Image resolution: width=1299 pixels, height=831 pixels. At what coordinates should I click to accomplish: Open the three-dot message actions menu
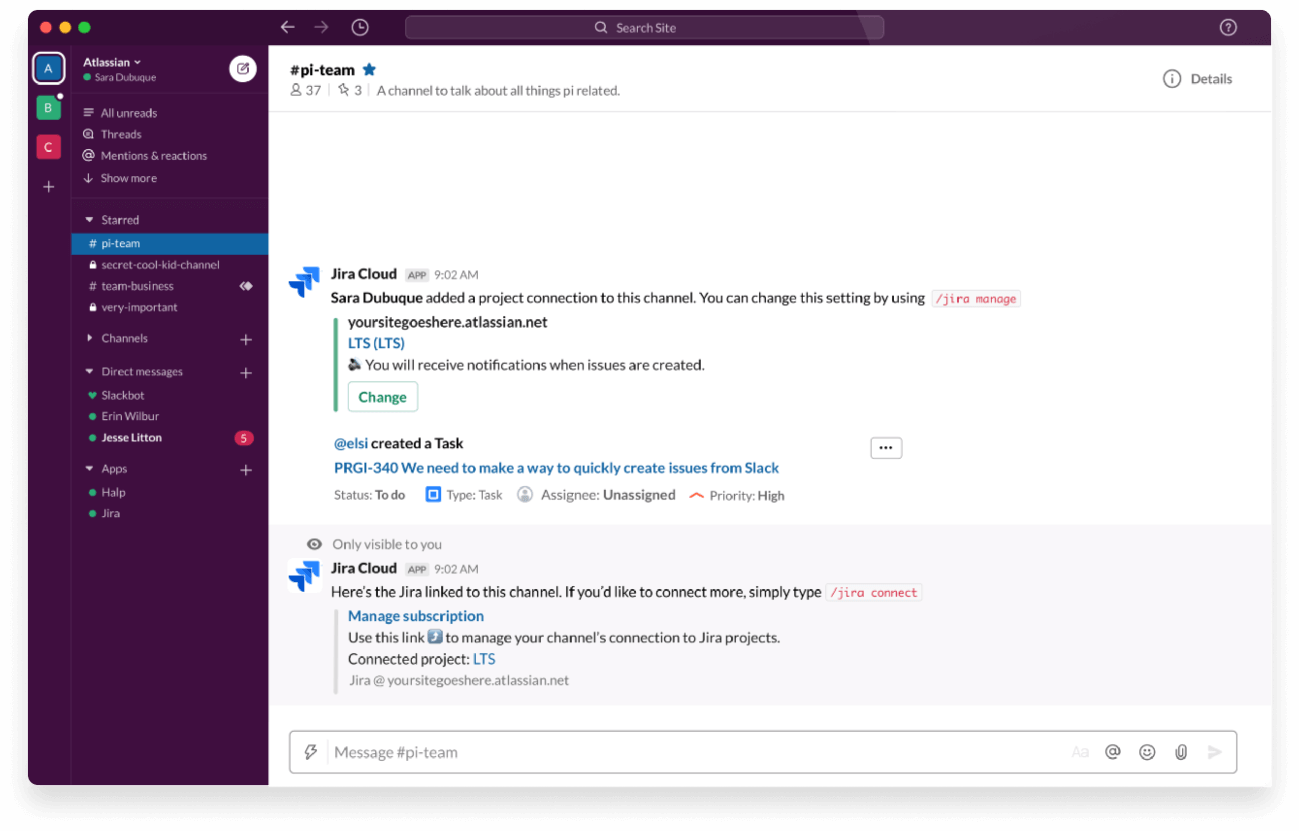pos(886,448)
